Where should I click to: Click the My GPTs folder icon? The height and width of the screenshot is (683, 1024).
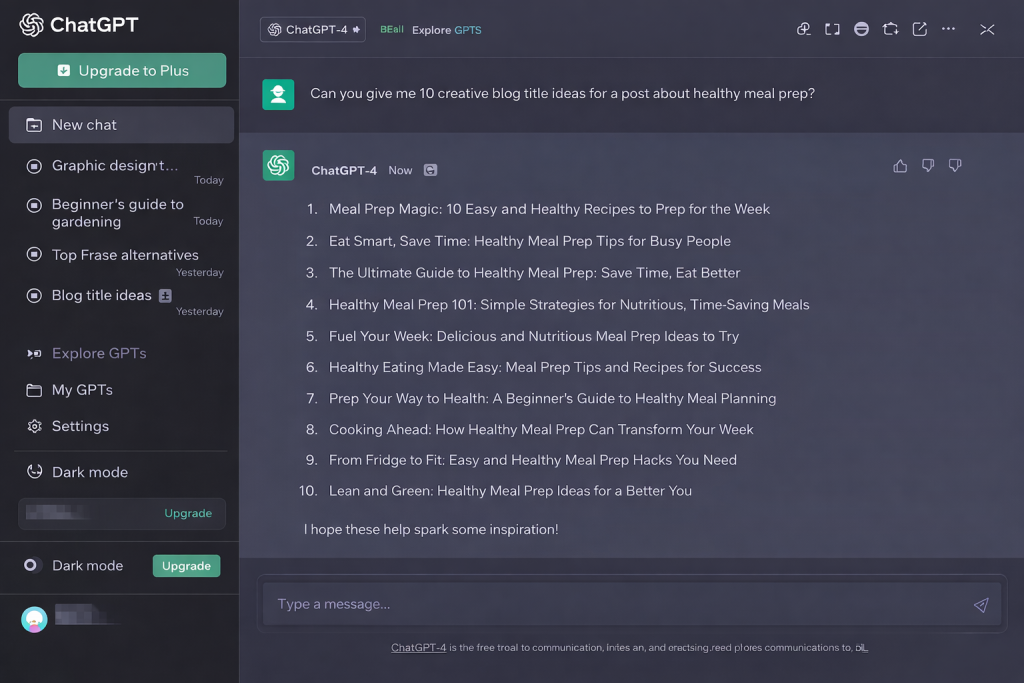point(34,390)
